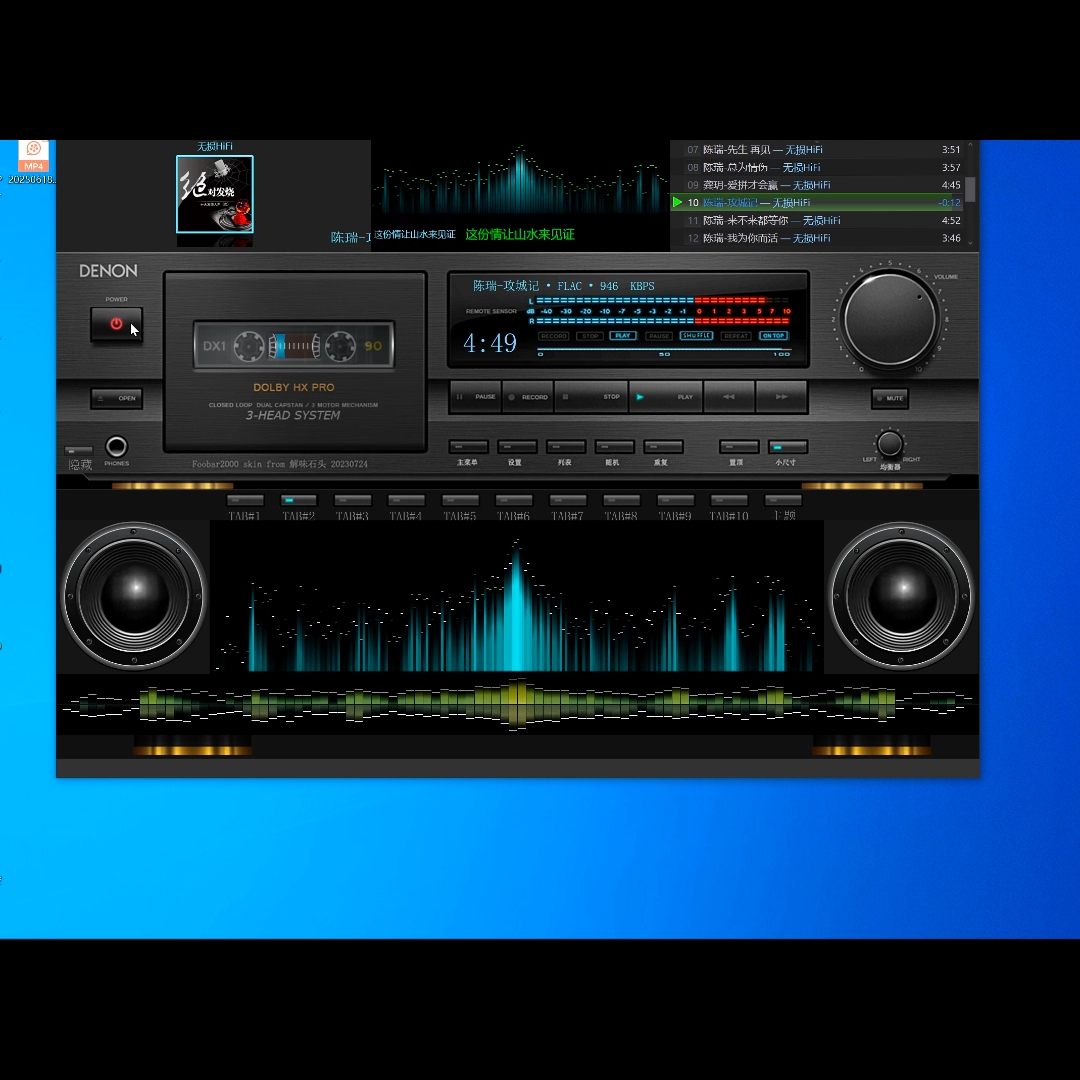Screen dimensions: 1080x1080
Task: Select playlist track 11 陈瑞-来不来都等你
Action: tap(818, 220)
